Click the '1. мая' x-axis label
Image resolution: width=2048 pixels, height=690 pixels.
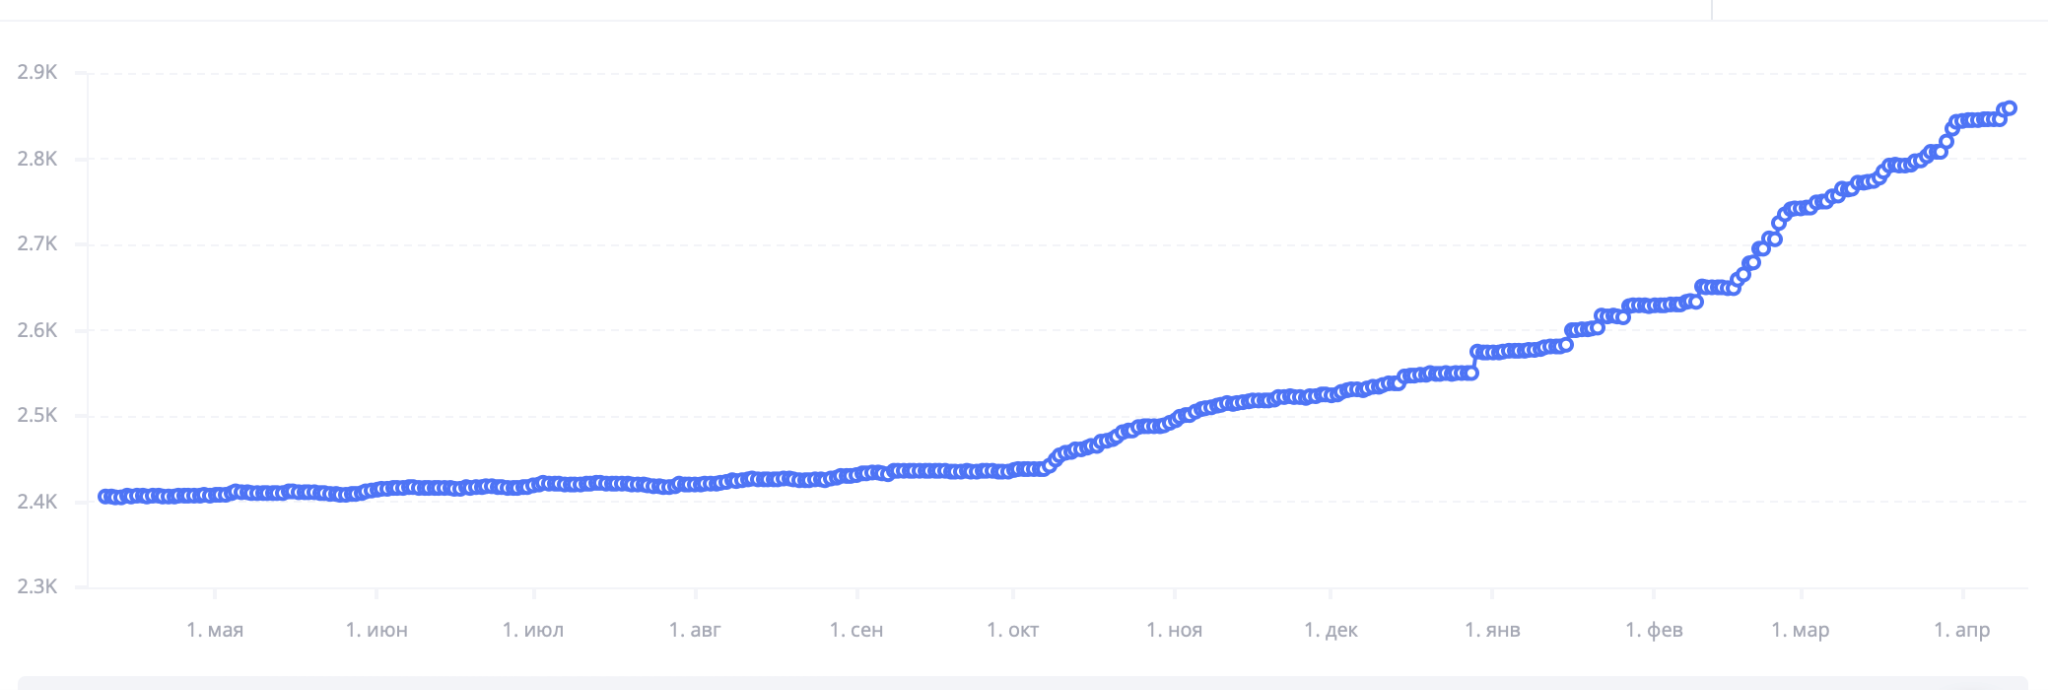[215, 630]
